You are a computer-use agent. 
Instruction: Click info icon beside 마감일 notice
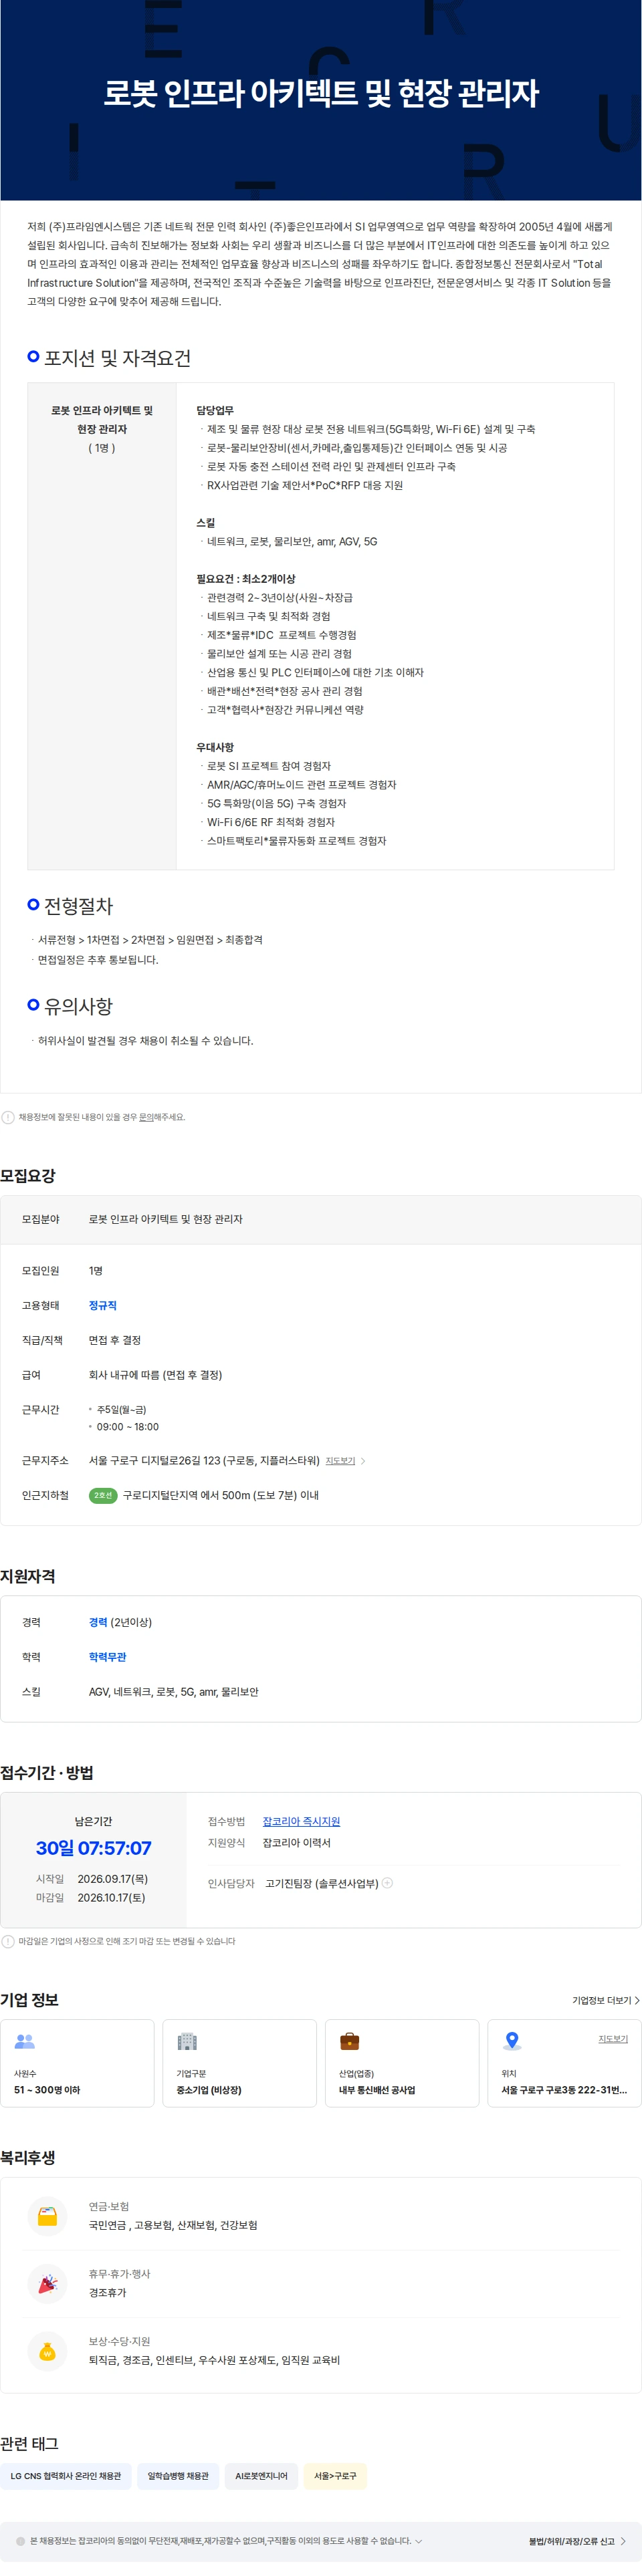click(8, 1941)
